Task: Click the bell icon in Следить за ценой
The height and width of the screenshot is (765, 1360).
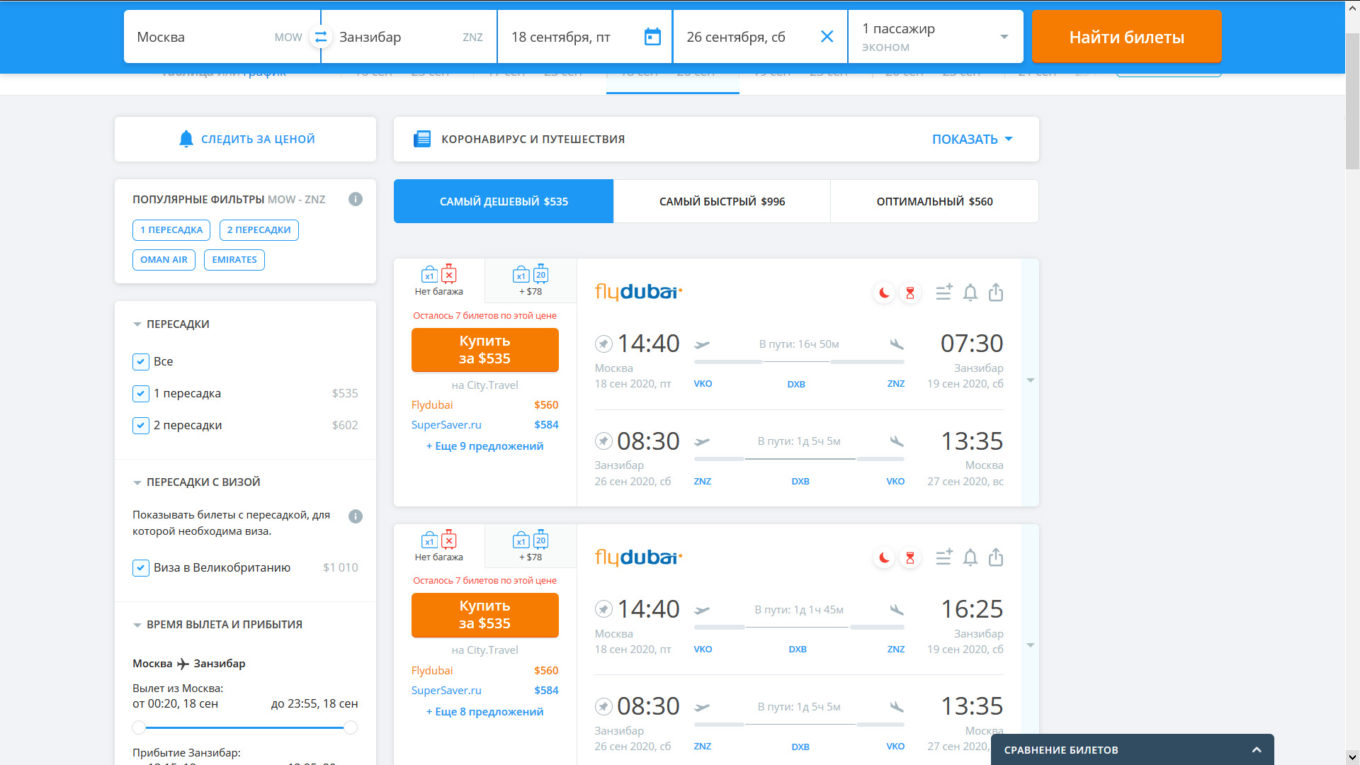Action: pyautogui.click(x=186, y=139)
